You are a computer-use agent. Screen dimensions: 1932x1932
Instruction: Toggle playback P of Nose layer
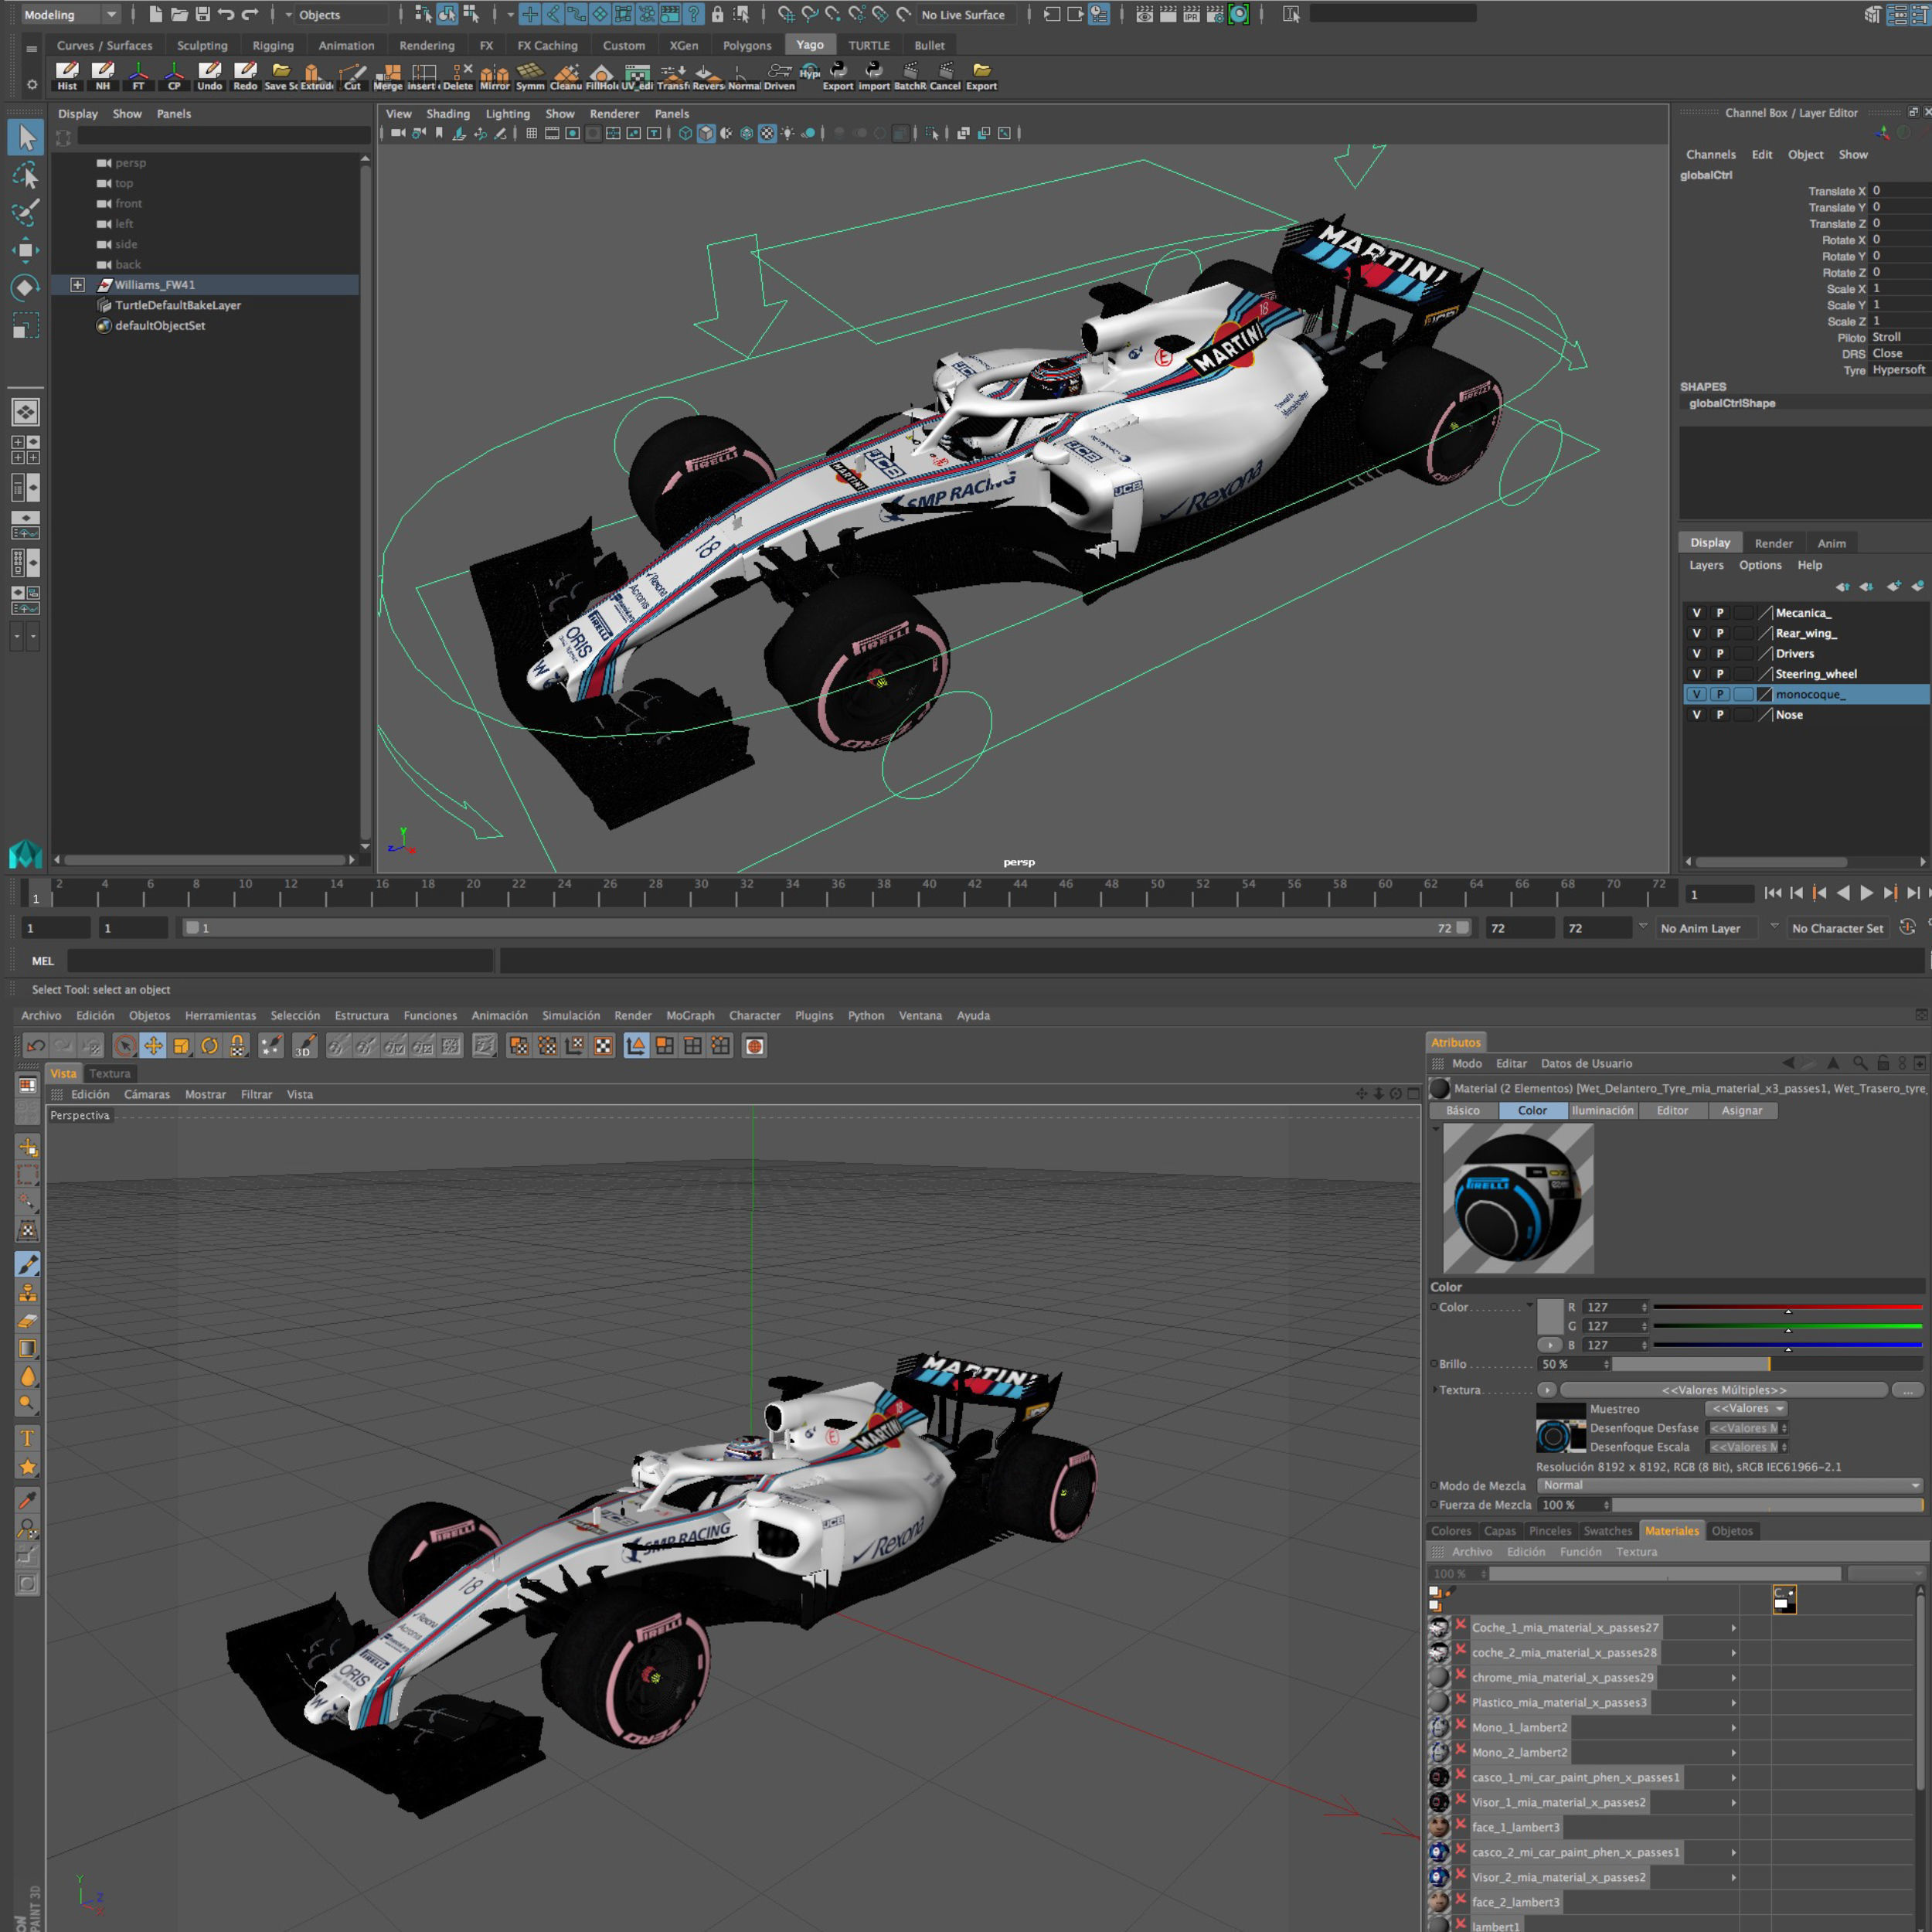pos(1720,715)
